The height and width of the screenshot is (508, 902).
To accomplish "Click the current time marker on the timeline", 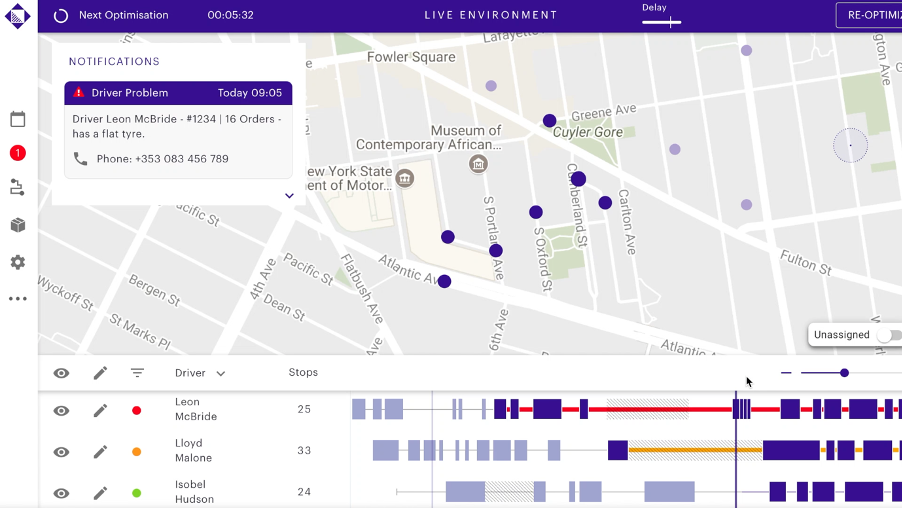I will pyautogui.click(x=736, y=449).
